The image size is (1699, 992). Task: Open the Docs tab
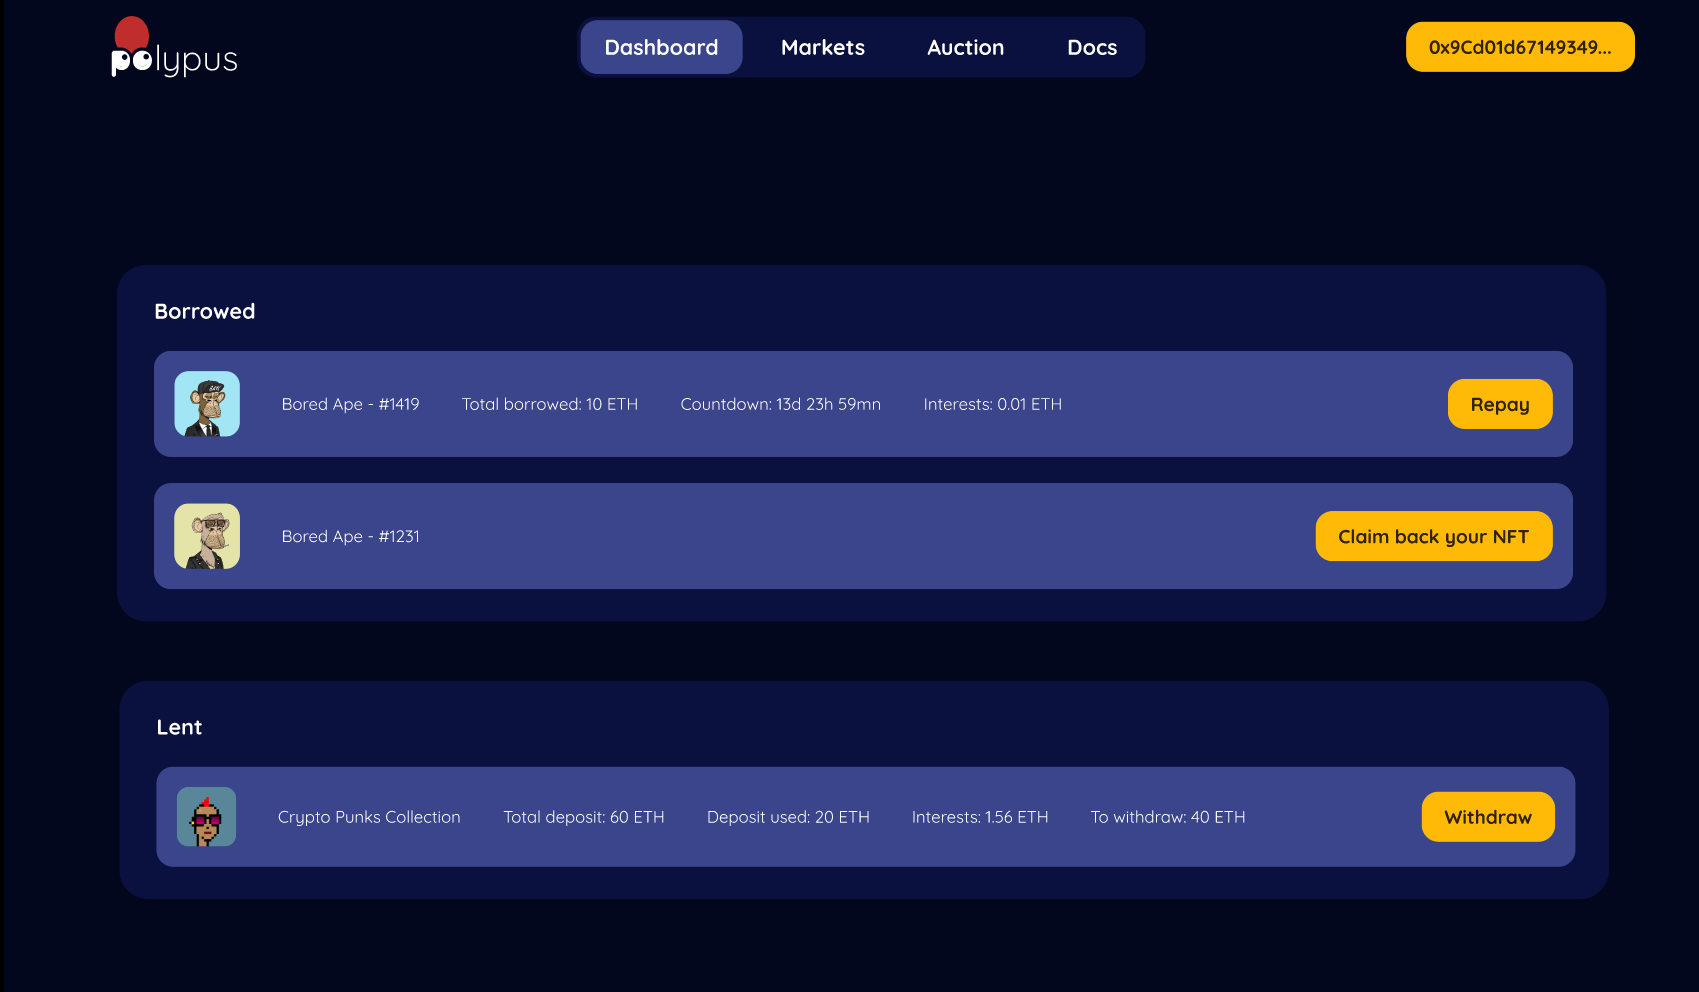(1092, 47)
